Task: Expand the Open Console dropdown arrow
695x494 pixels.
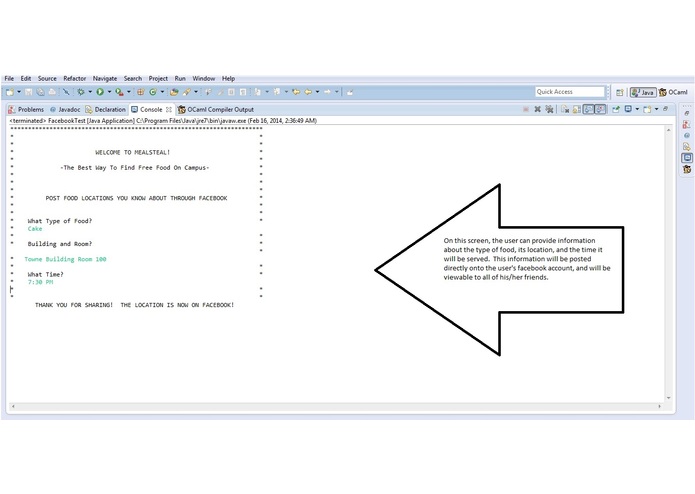Action: tap(656, 109)
